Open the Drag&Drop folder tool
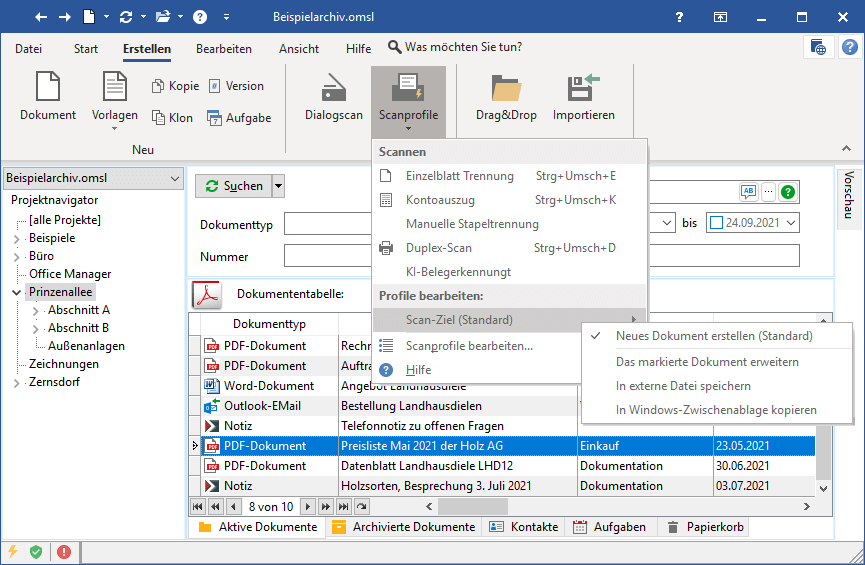Image resolution: width=865 pixels, height=565 pixels. click(x=506, y=89)
